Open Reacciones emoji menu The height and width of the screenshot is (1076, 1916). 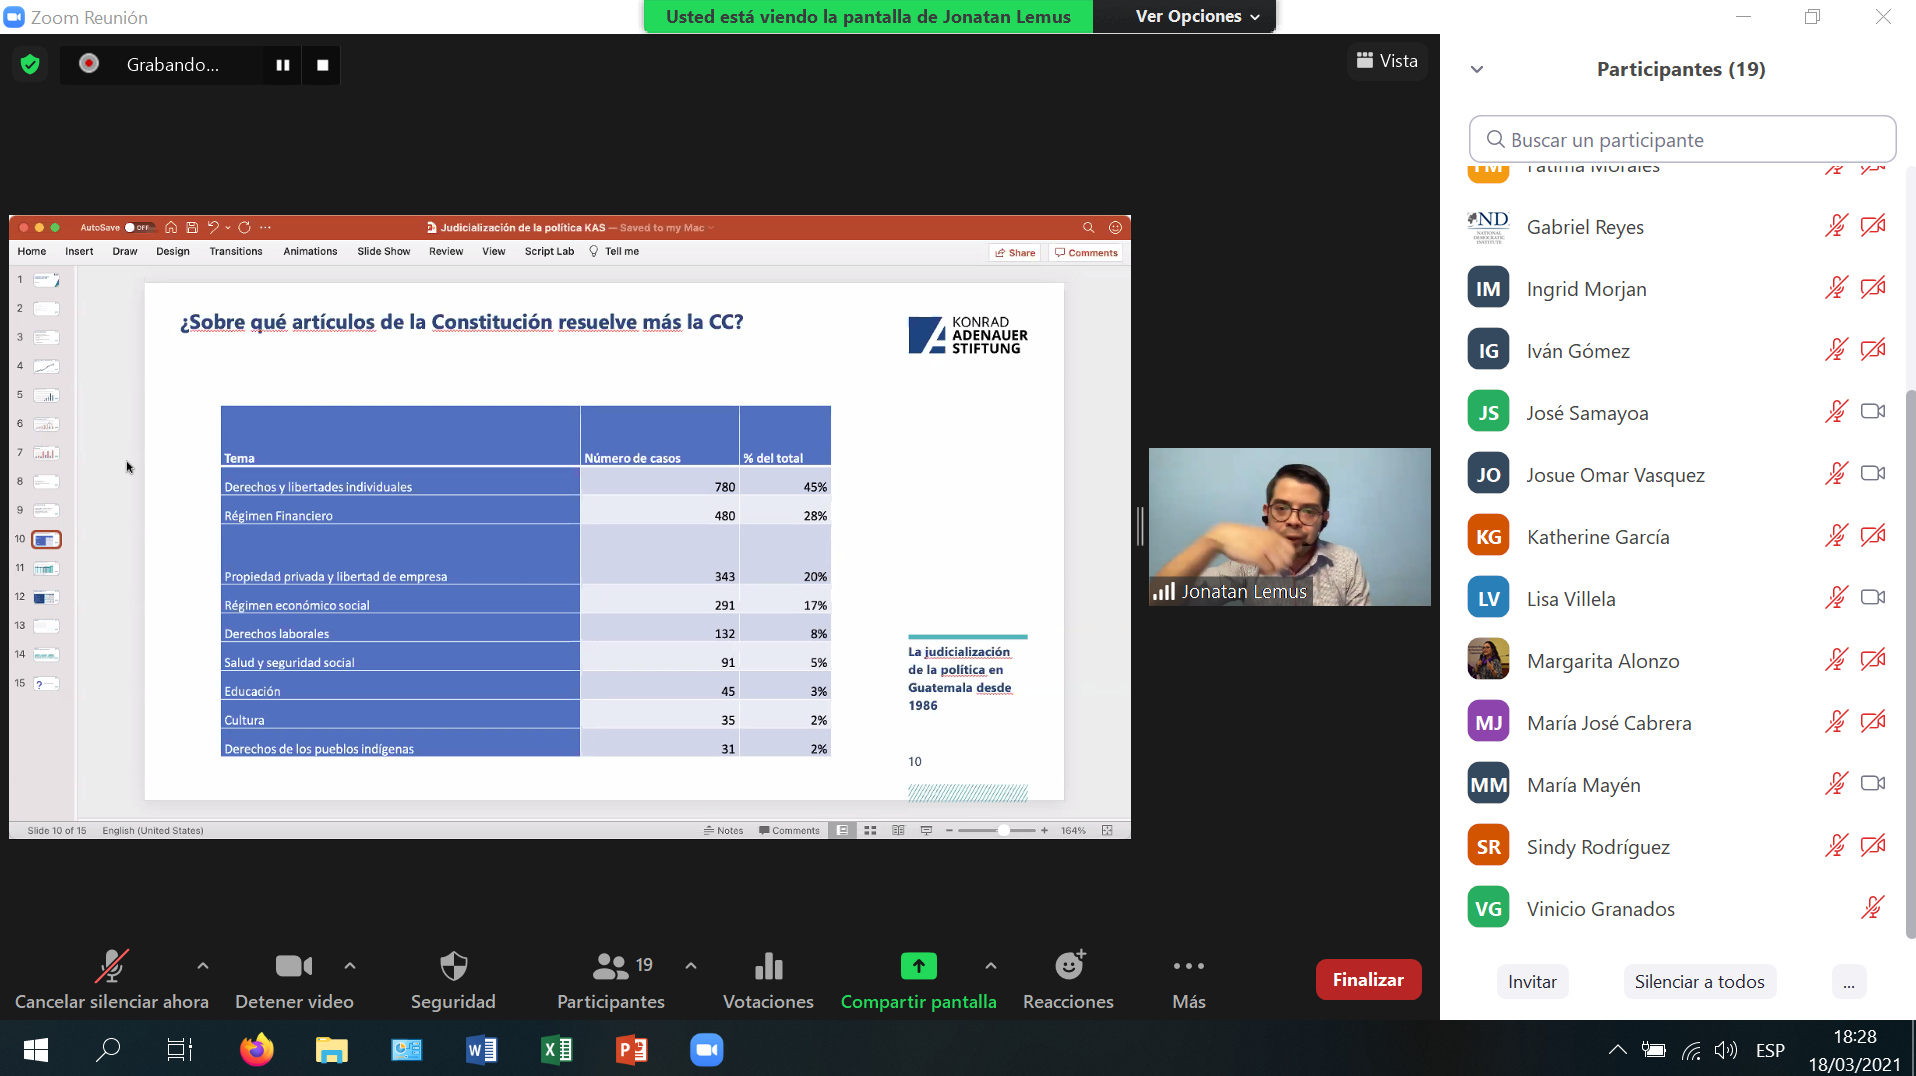[1068, 966]
